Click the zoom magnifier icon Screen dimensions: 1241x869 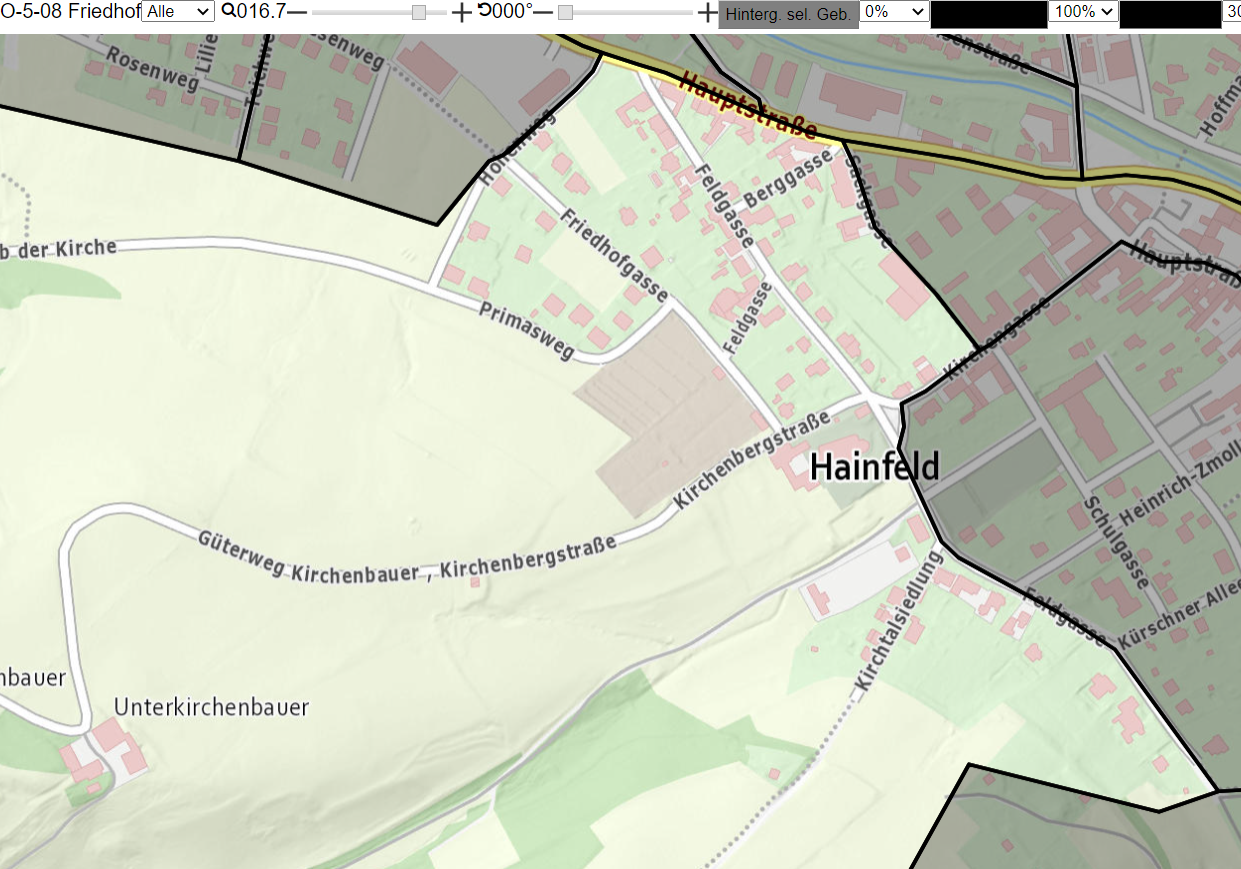click(x=228, y=11)
